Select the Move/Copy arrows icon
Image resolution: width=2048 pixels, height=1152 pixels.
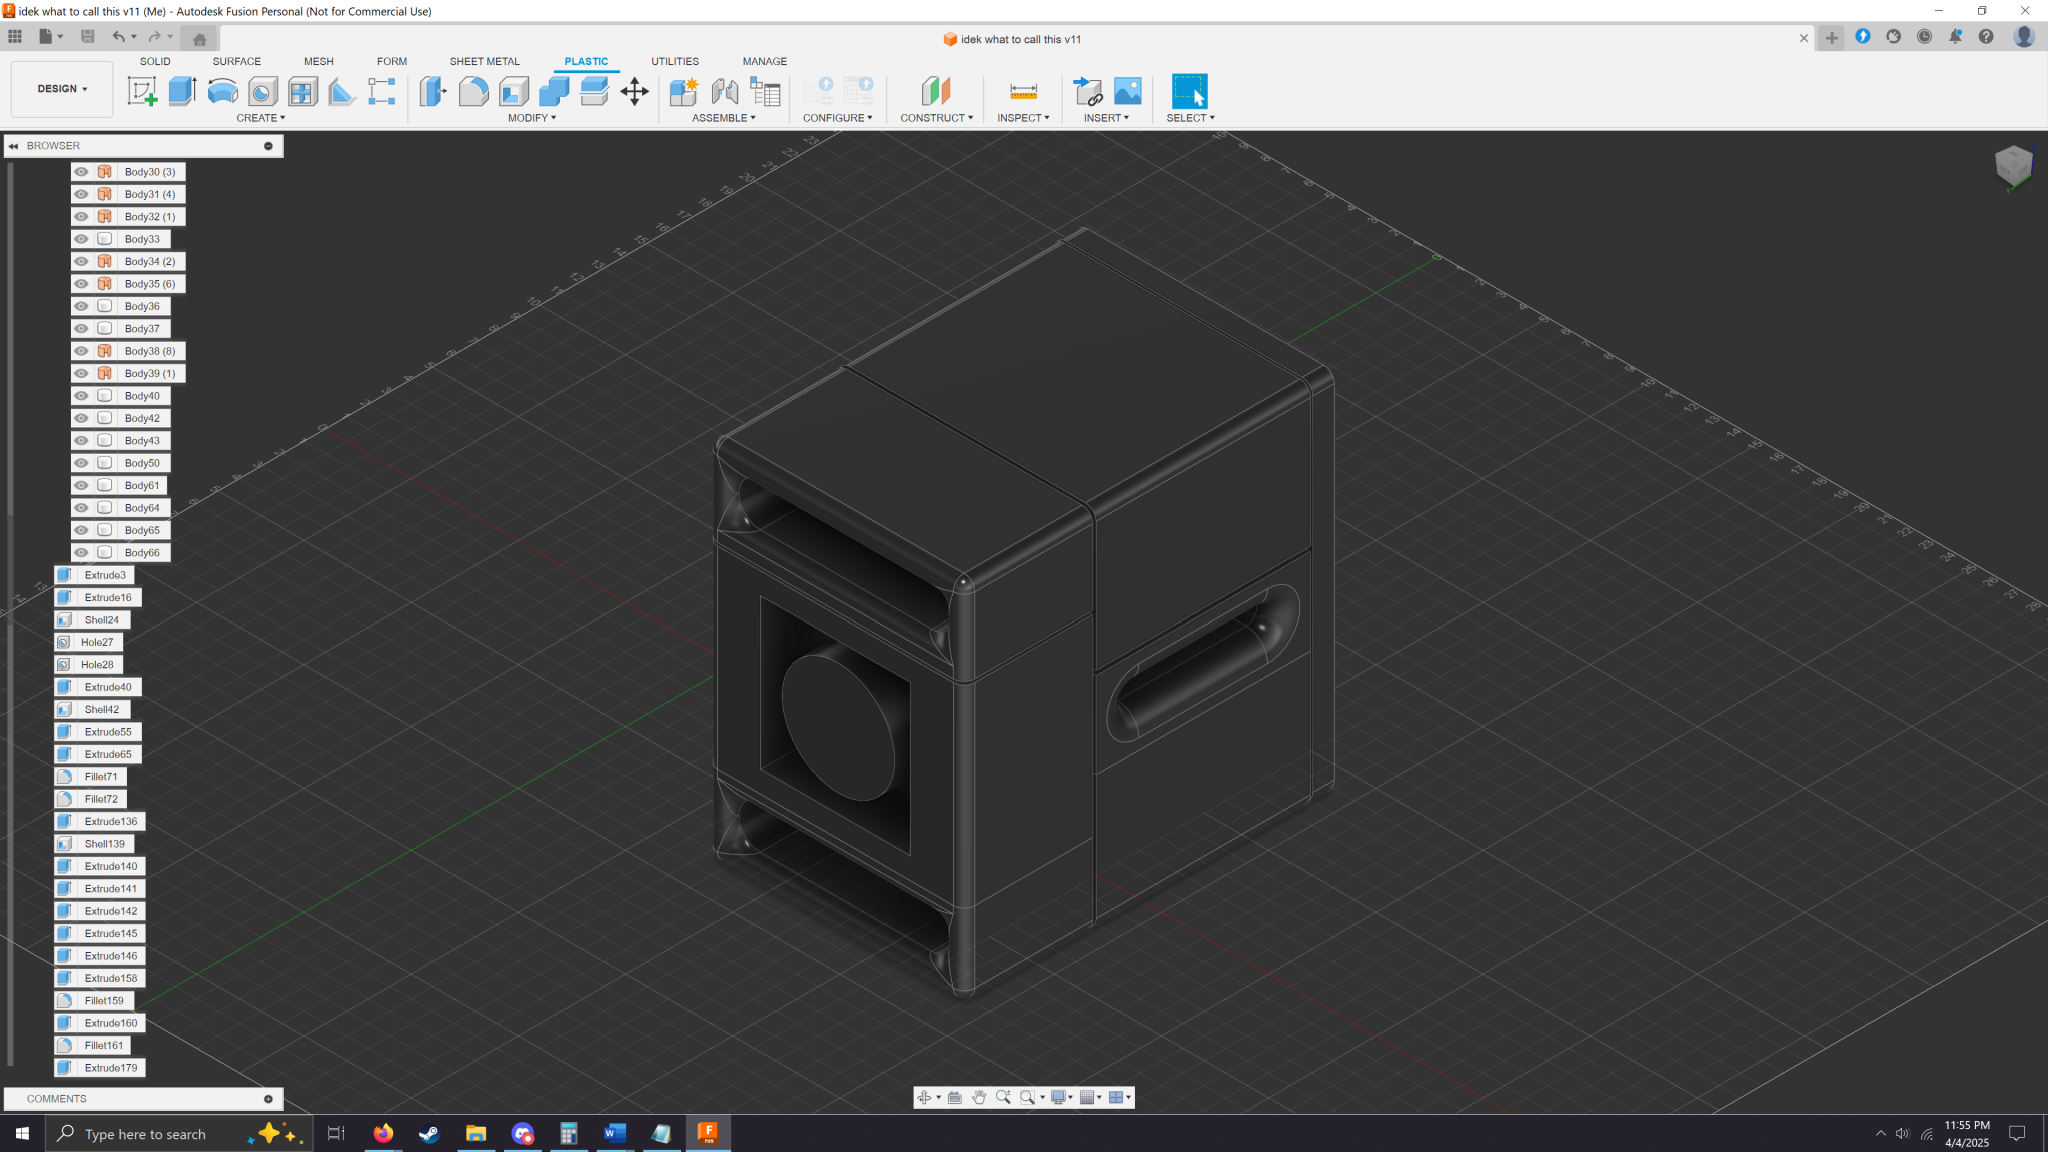(634, 92)
